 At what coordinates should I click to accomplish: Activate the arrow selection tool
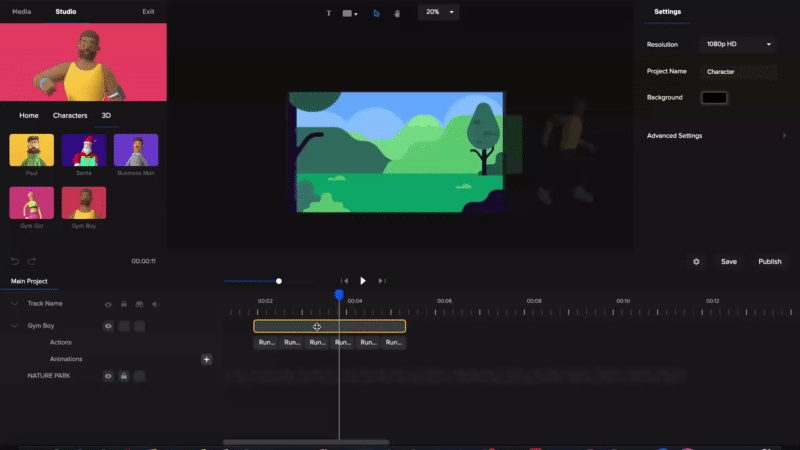coord(377,14)
